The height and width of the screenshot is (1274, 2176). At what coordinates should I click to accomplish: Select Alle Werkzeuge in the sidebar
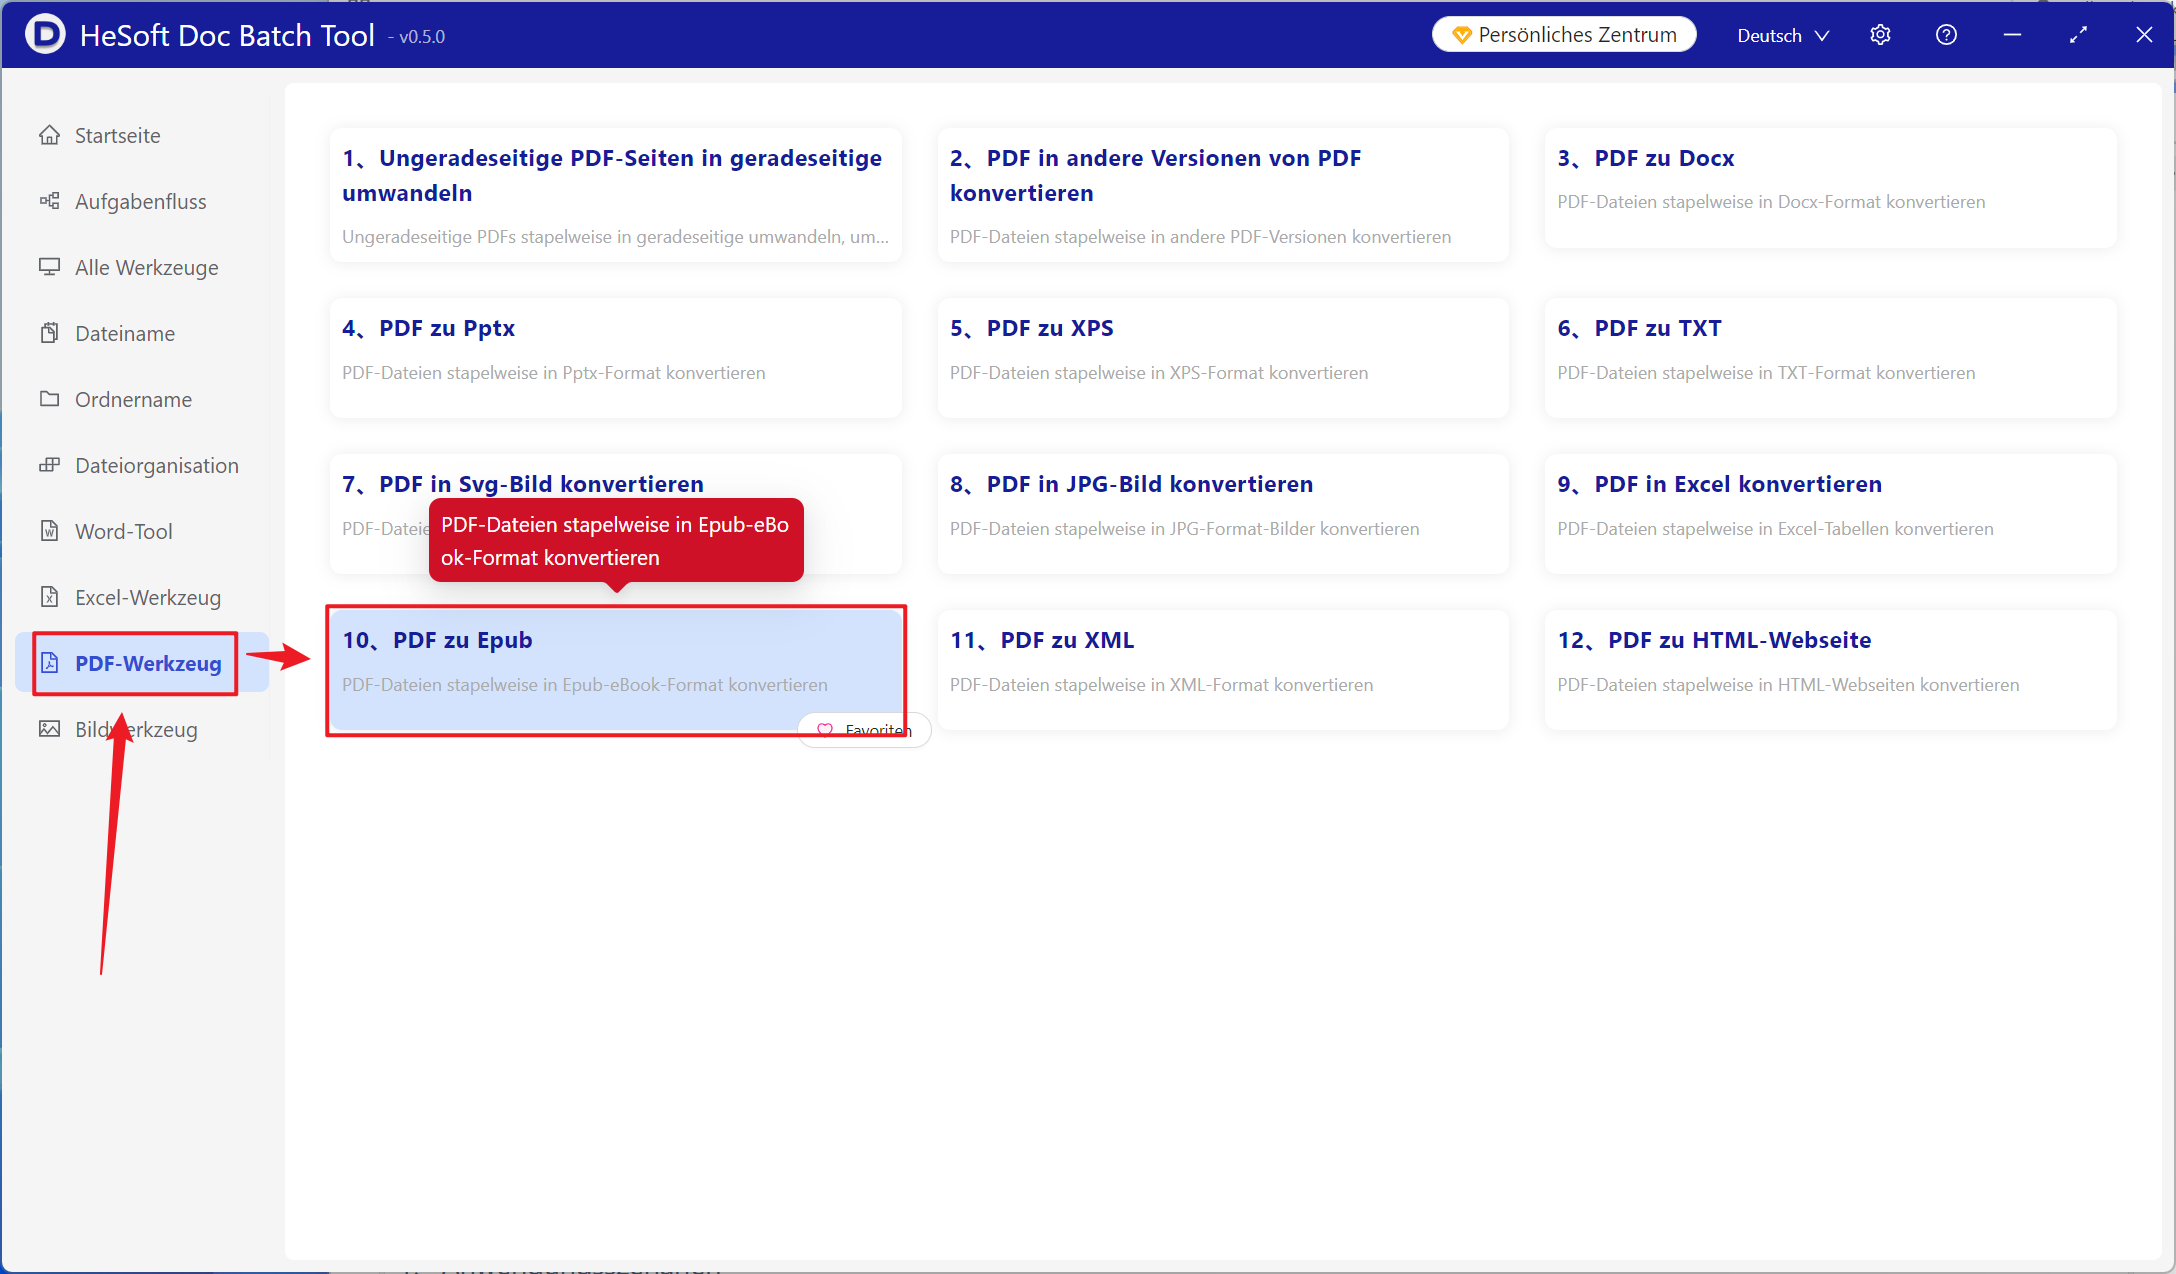[x=142, y=267]
